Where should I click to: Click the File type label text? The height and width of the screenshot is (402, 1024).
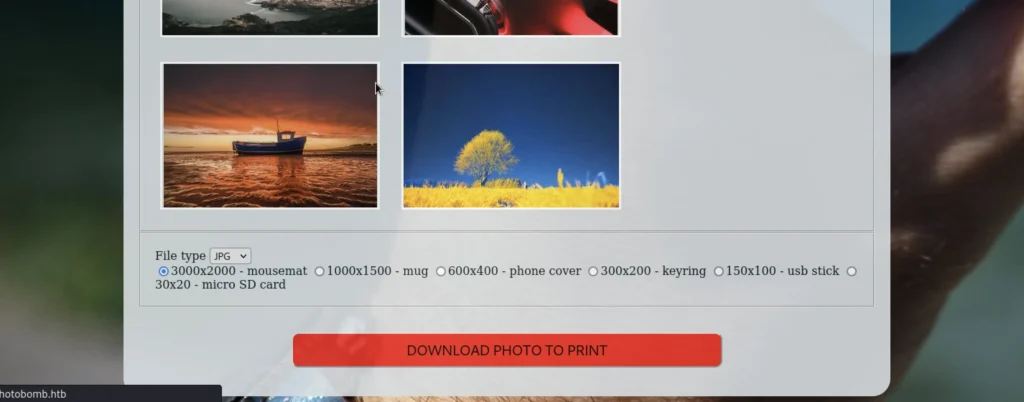pyautogui.click(x=180, y=256)
